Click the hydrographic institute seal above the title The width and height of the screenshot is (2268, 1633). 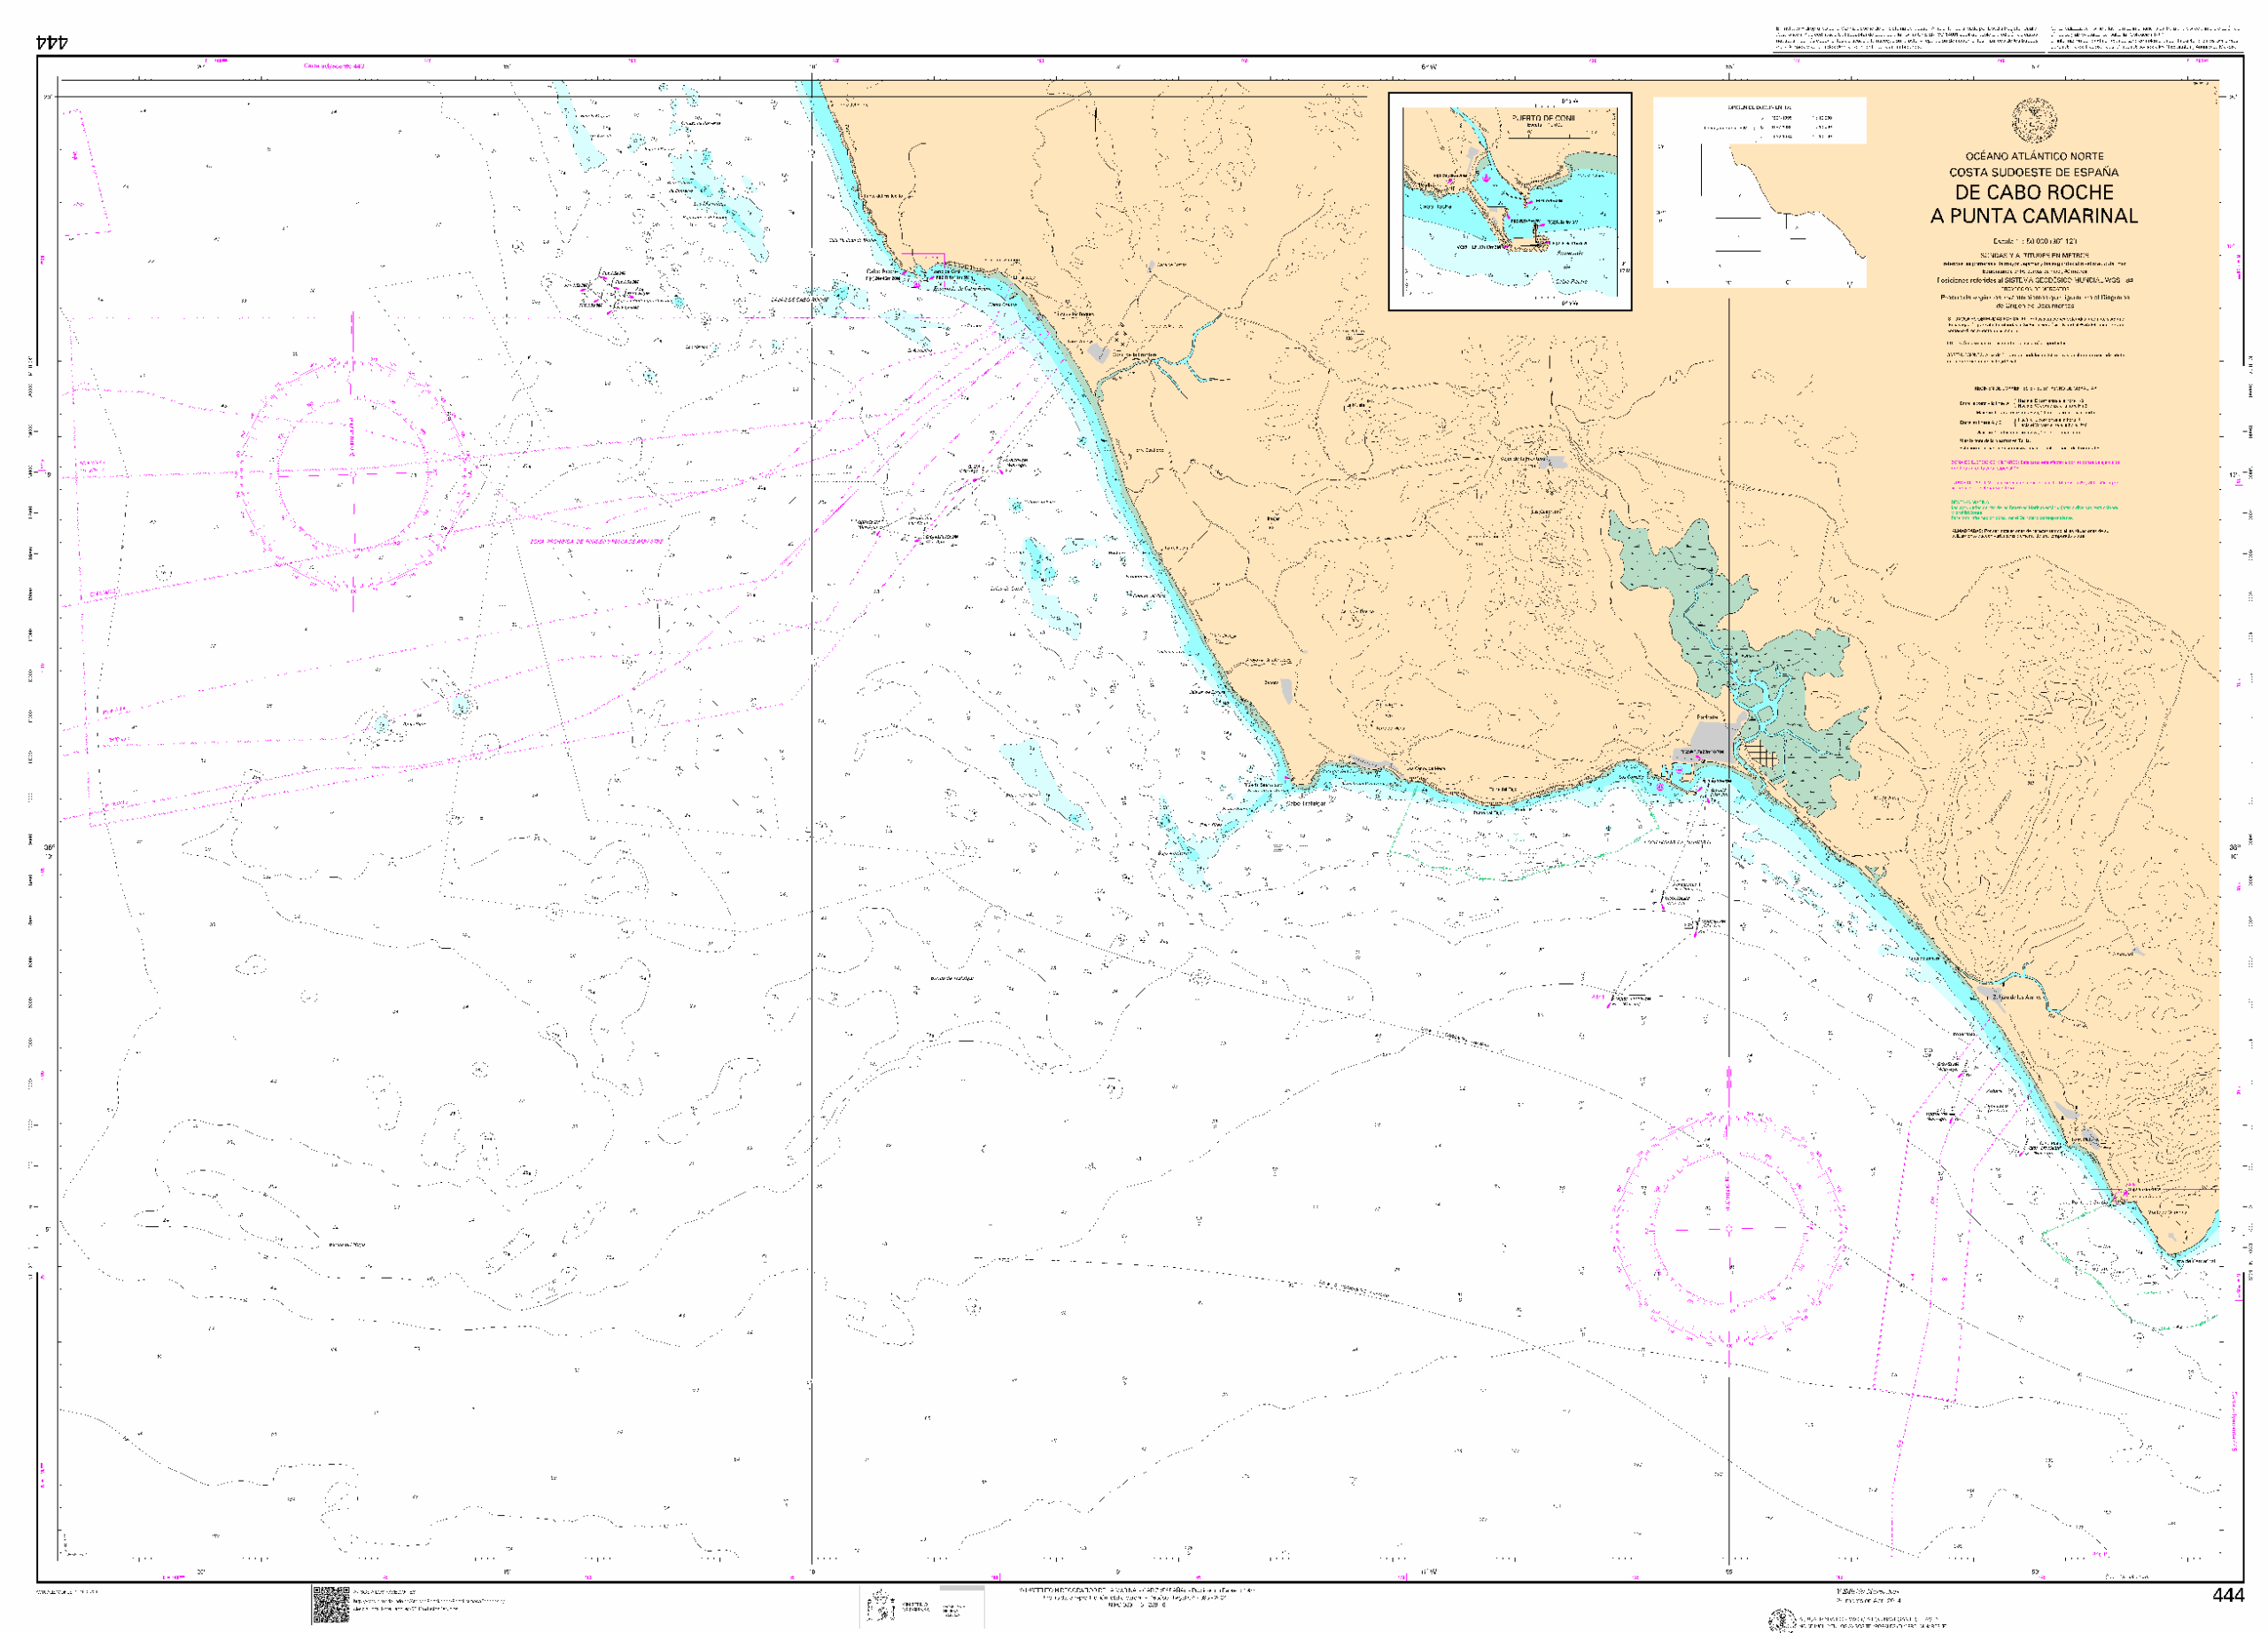click(x=2033, y=120)
